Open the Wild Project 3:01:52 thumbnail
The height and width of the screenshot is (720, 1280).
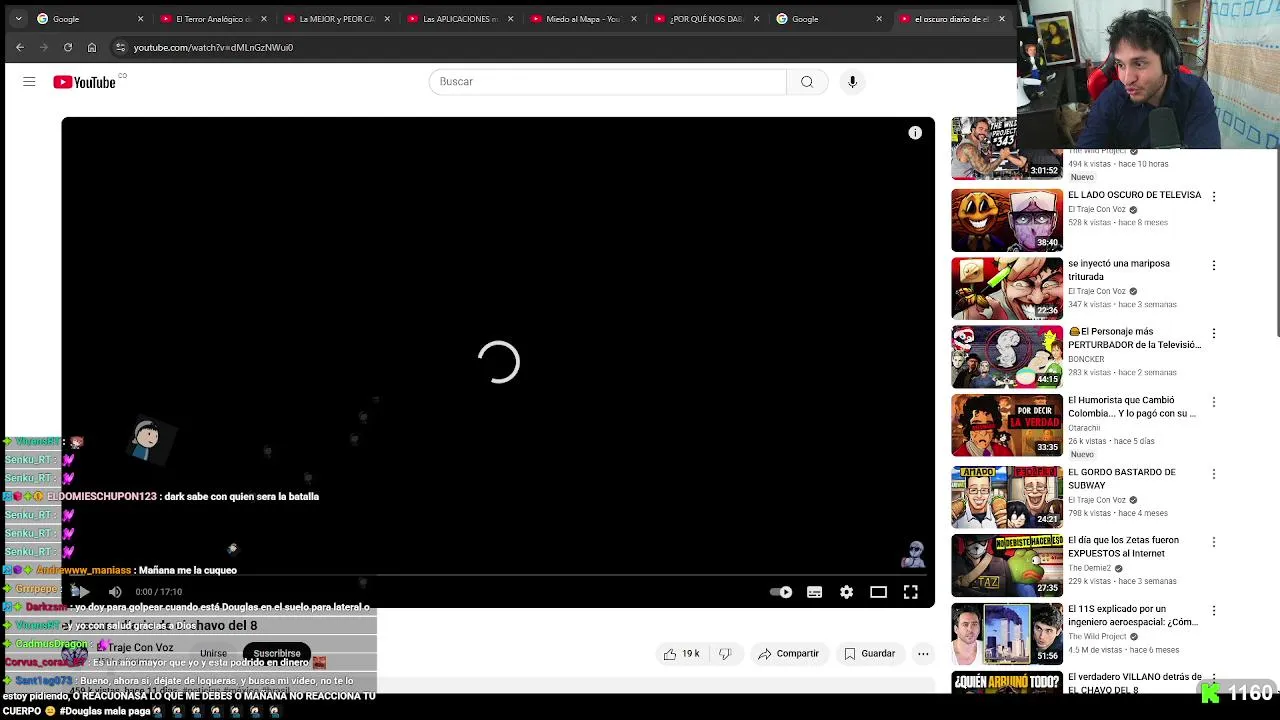1007,148
